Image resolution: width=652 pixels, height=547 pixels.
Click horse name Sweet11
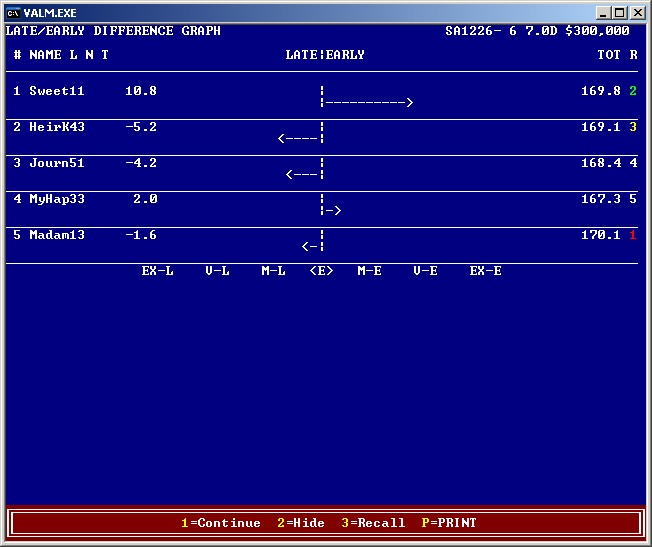[57, 91]
